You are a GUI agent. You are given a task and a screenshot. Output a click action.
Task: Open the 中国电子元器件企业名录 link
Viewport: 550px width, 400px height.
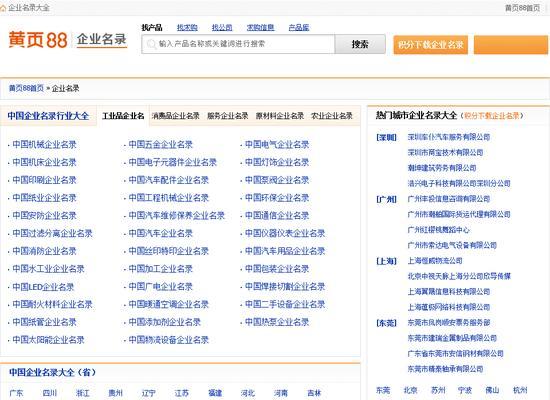[x=173, y=162]
